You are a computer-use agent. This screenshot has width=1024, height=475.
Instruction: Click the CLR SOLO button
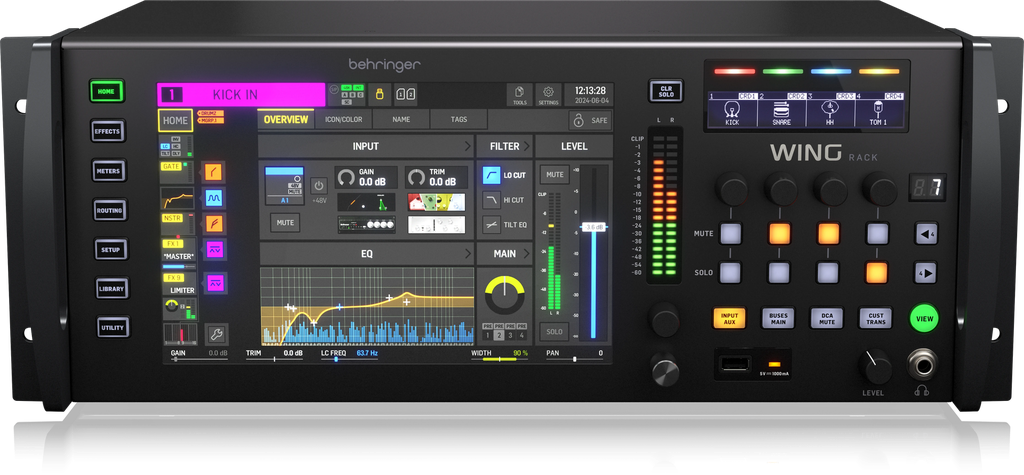click(x=665, y=91)
